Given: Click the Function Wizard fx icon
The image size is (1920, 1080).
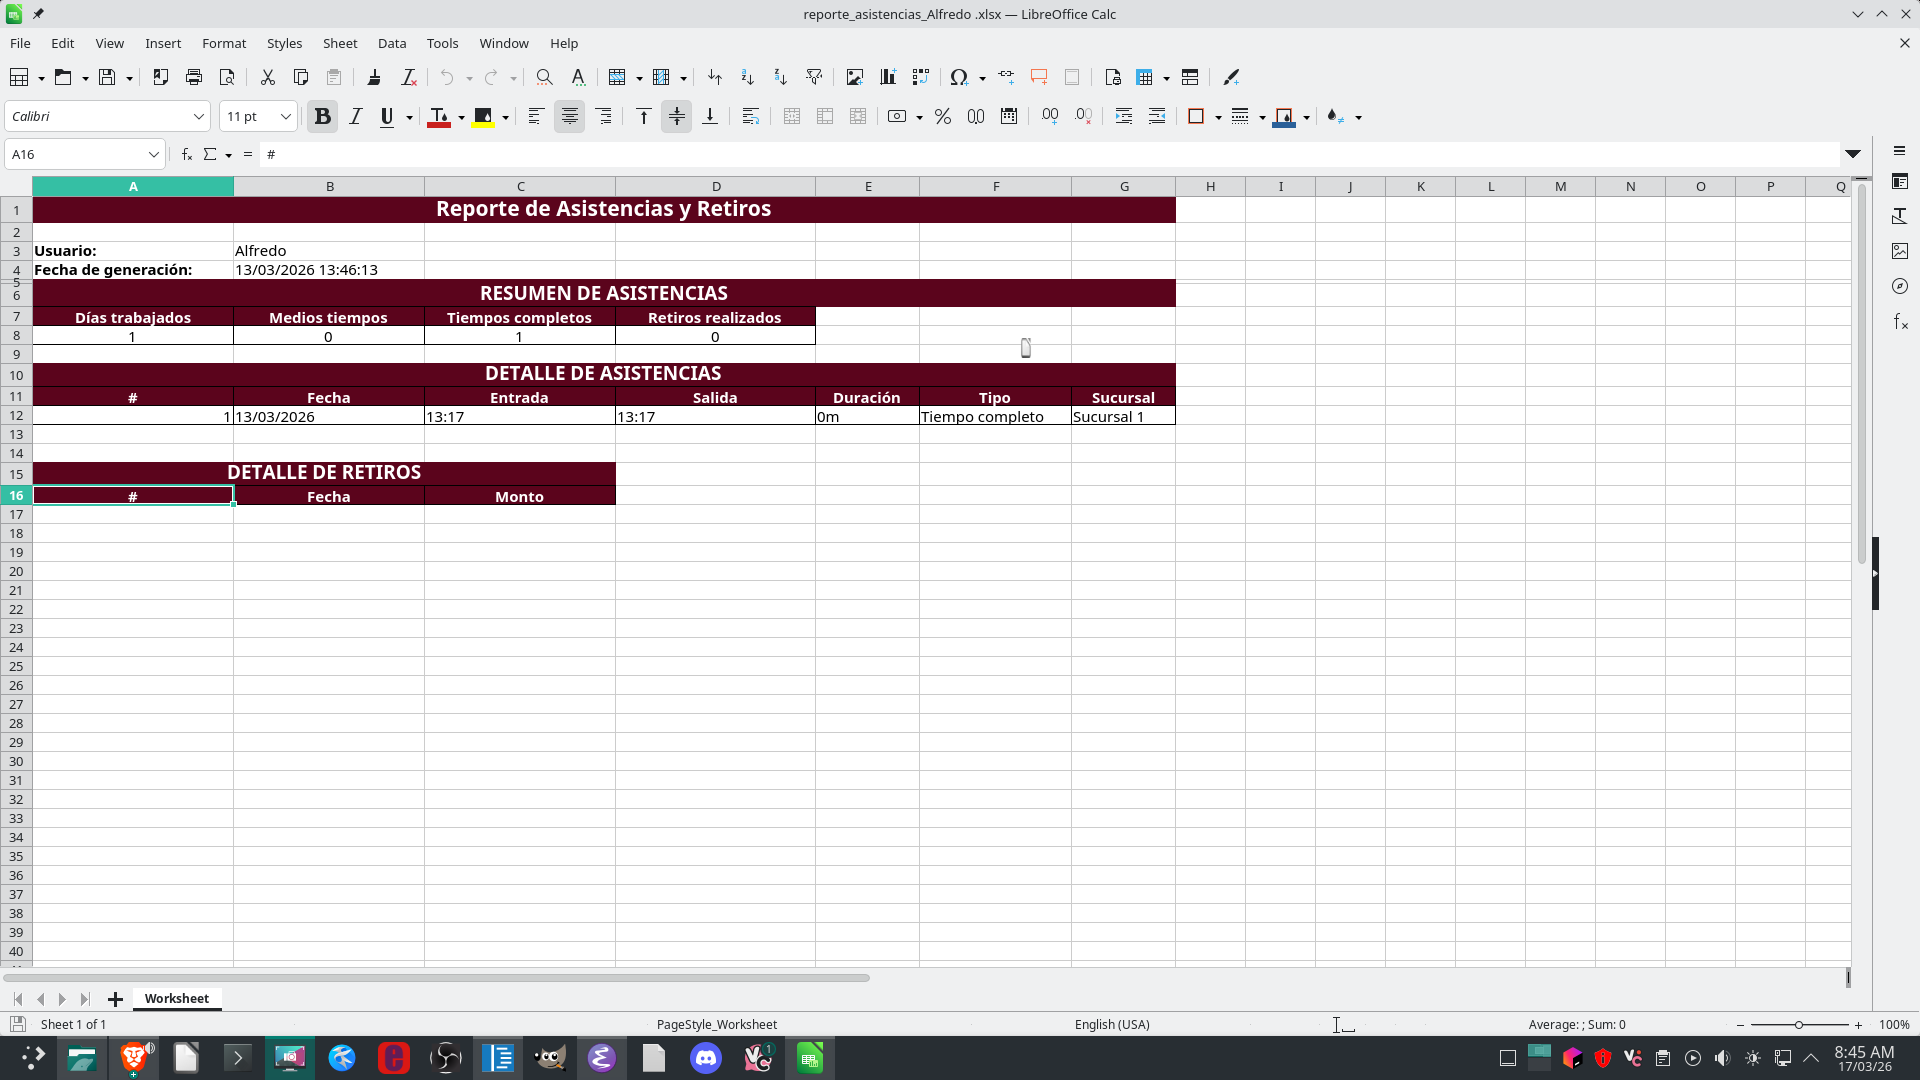Looking at the screenshot, I should [186, 154].
